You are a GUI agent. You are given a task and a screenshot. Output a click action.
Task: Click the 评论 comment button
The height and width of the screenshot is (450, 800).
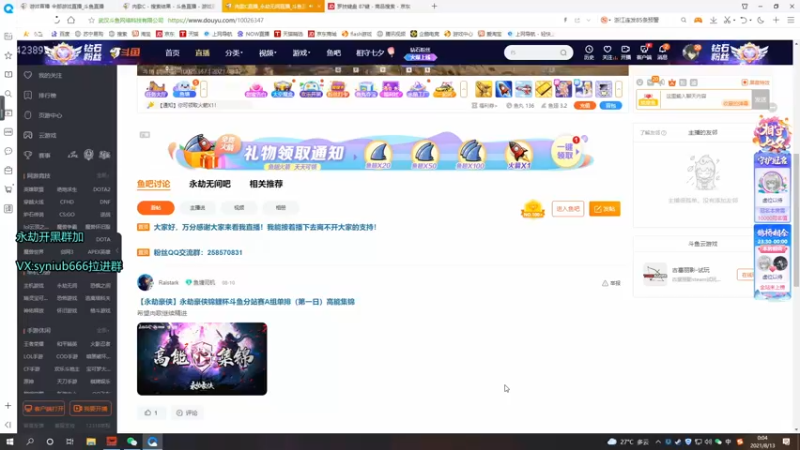tap(187, 413)
